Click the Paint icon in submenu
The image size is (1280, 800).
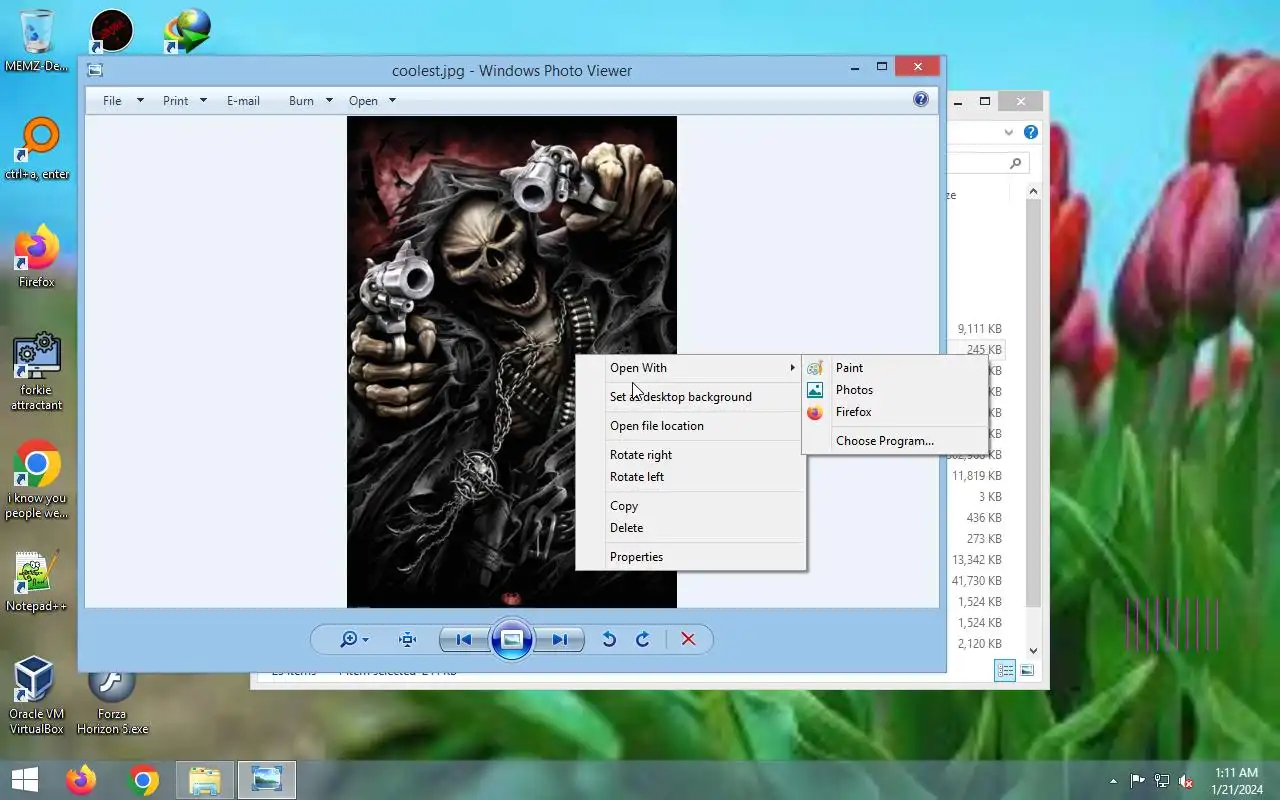pyautogui.click(x=815, y=368)
